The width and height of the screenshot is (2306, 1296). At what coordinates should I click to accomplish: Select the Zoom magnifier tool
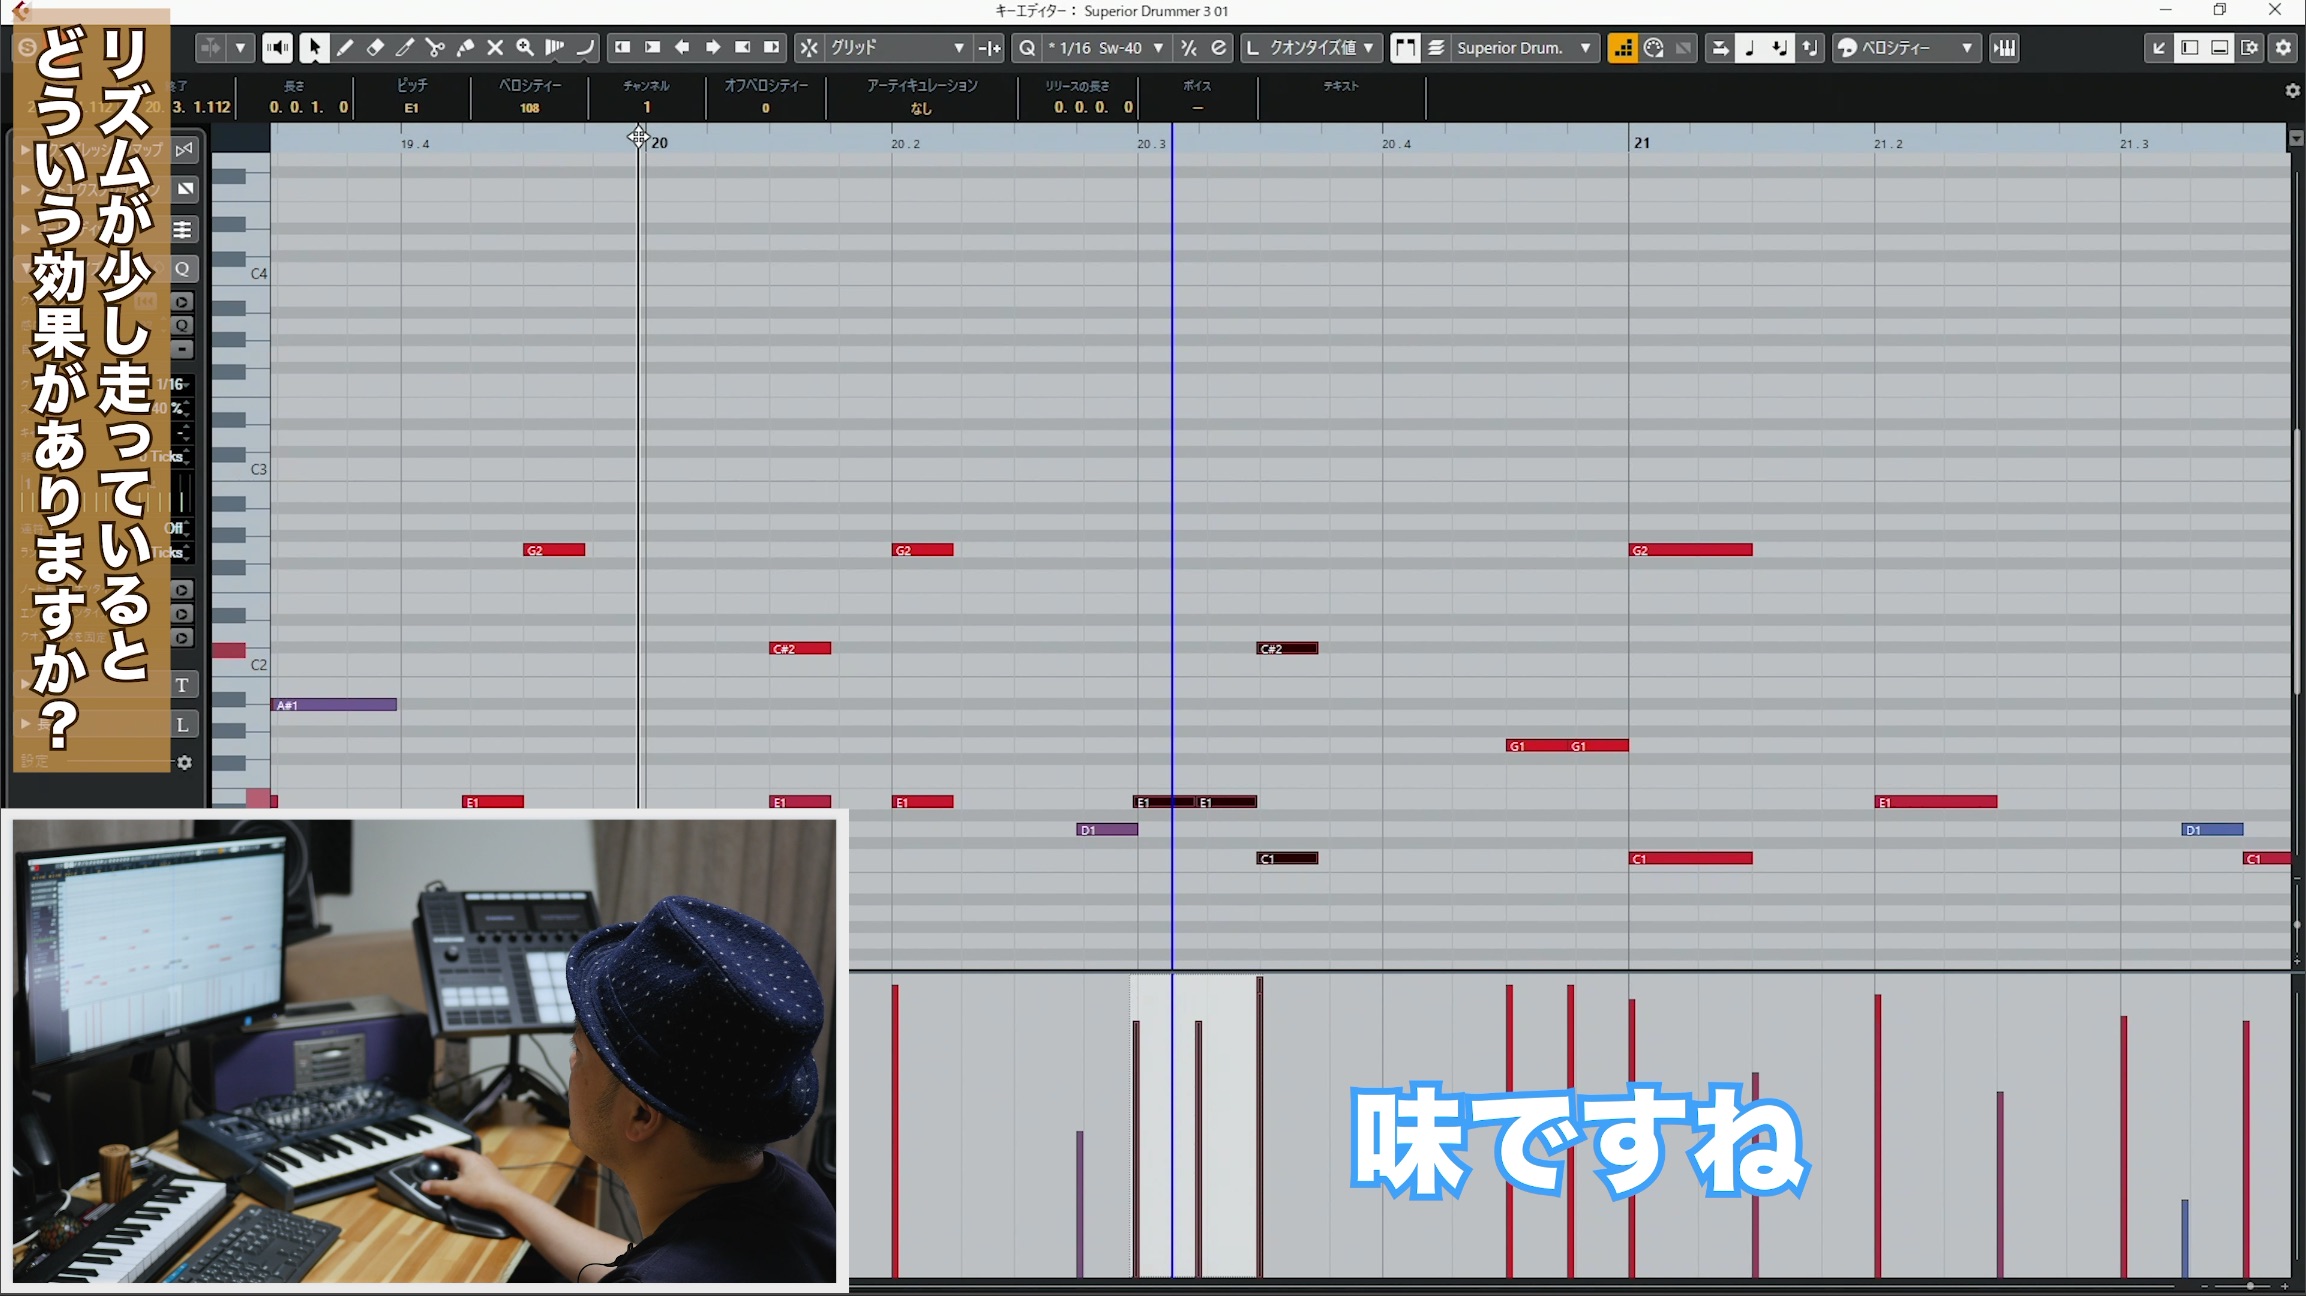pos(525,47)
